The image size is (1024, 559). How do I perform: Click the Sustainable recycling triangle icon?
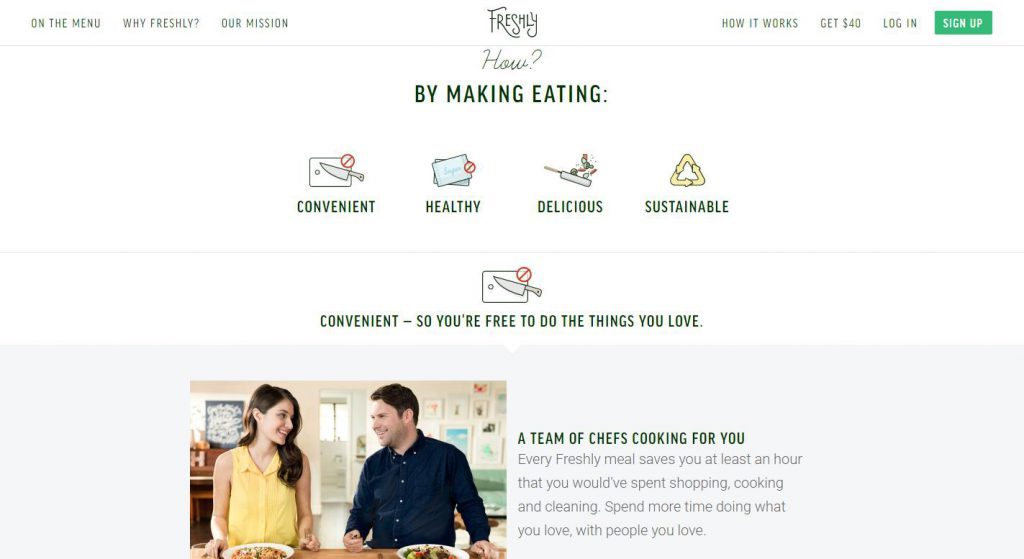tap(687, 170)
